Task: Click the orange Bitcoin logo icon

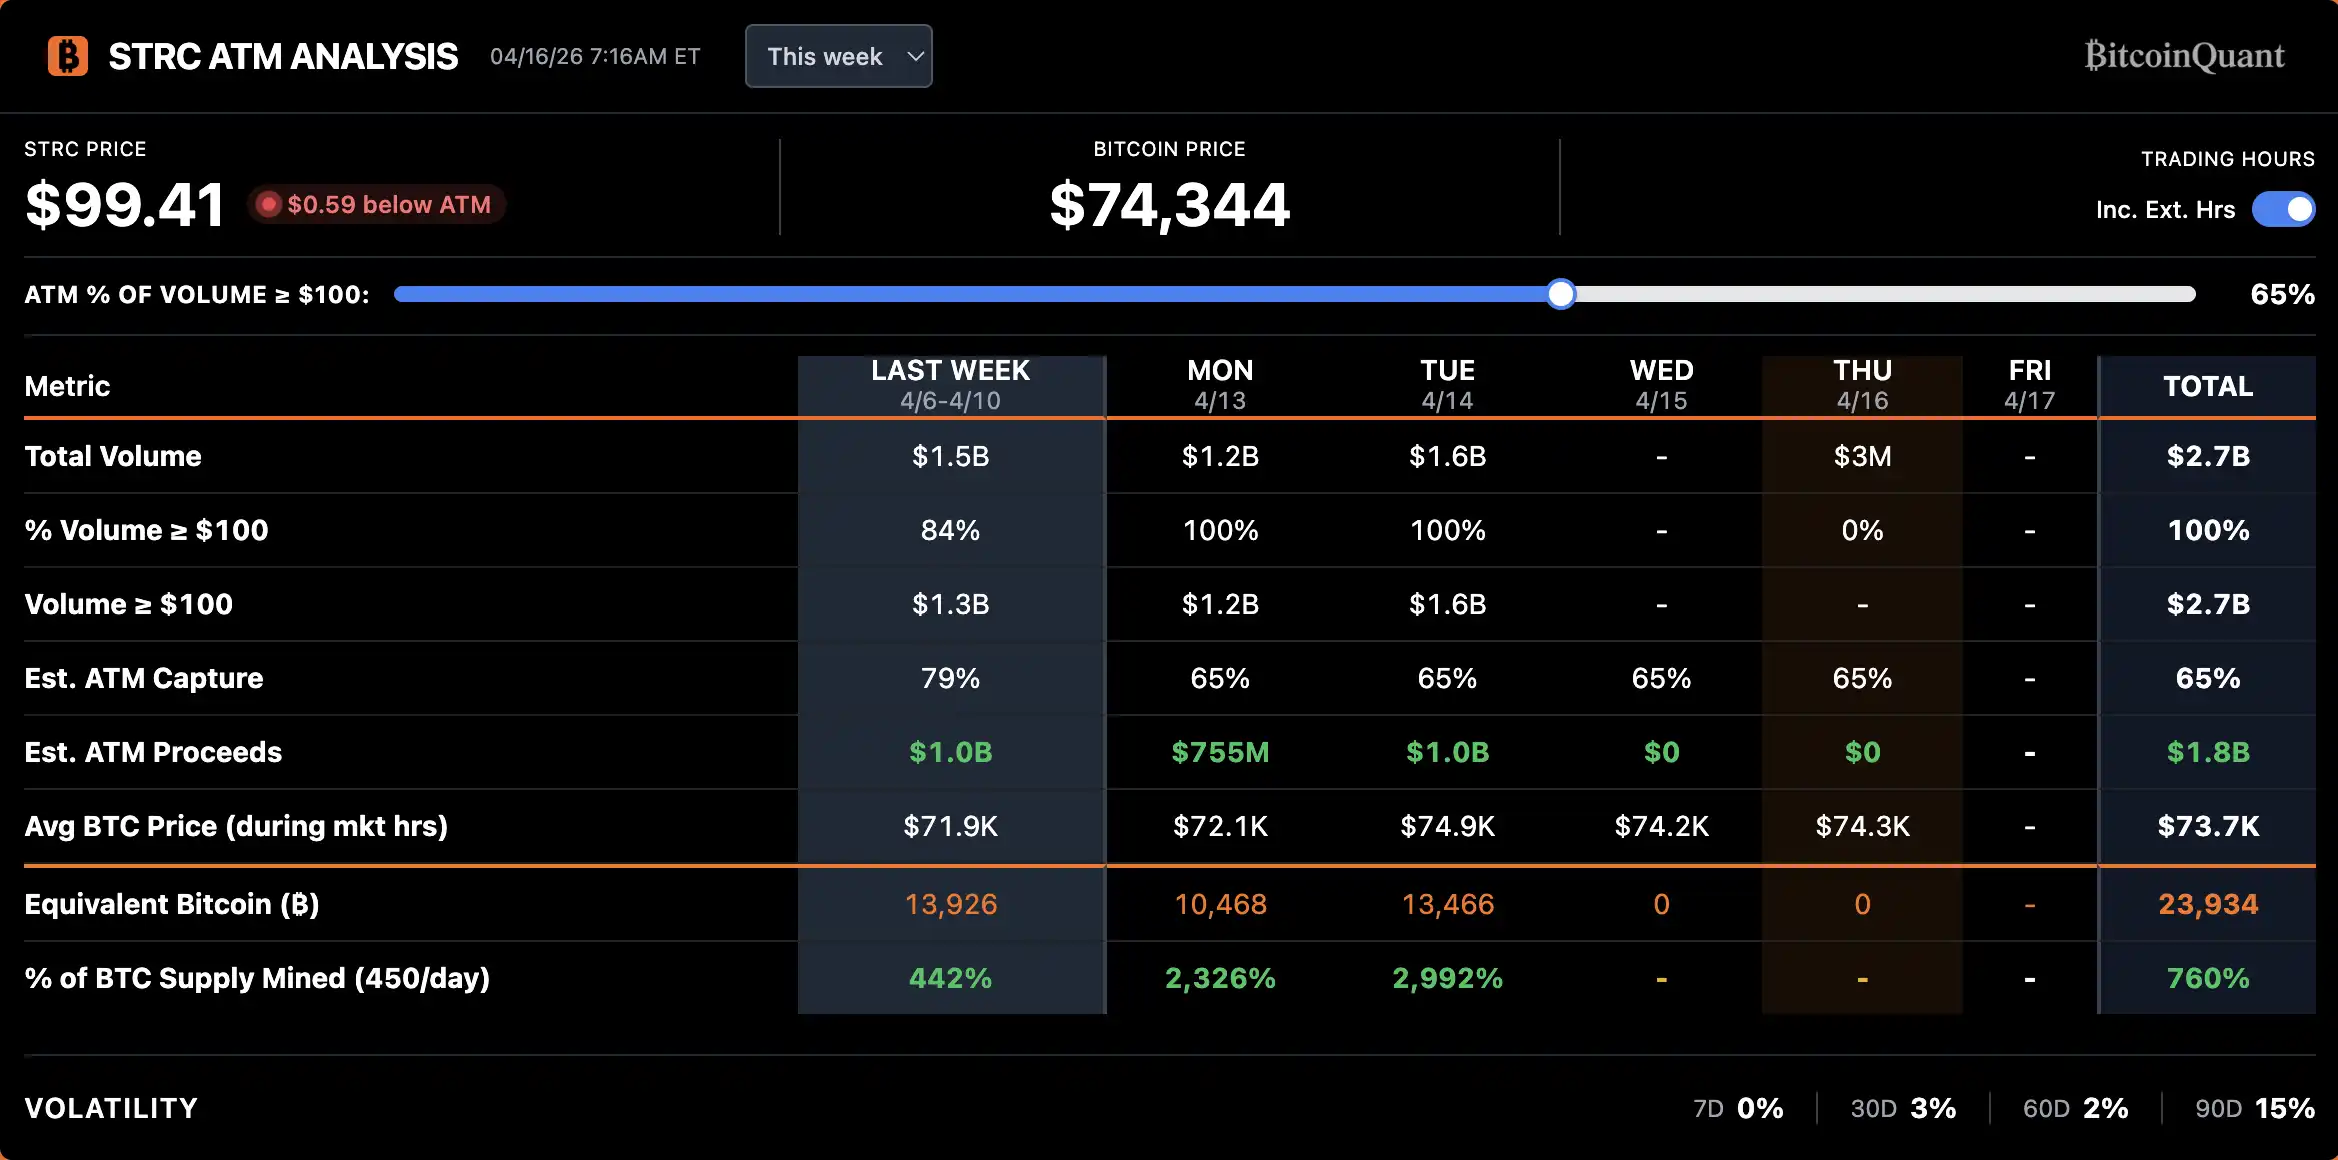Action: pyautogui.click(x=68, y=56)
